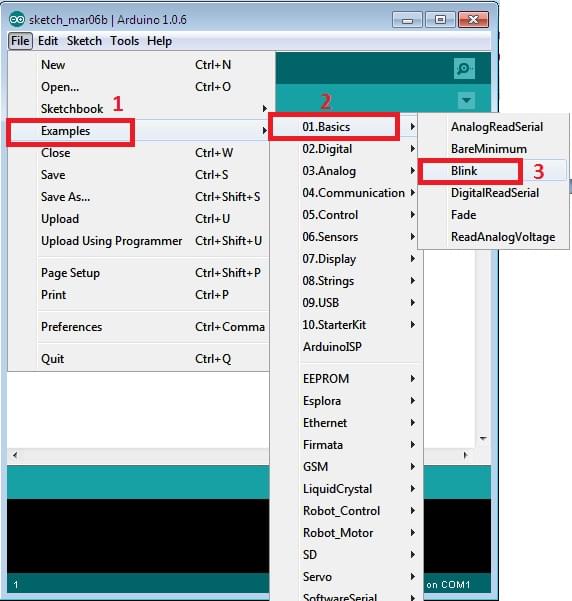Image resolution: width=572 pixels, height=601 pixels.
Task: Choose Print from File menu
Action: pyautogui.click(x=138, y=295)
